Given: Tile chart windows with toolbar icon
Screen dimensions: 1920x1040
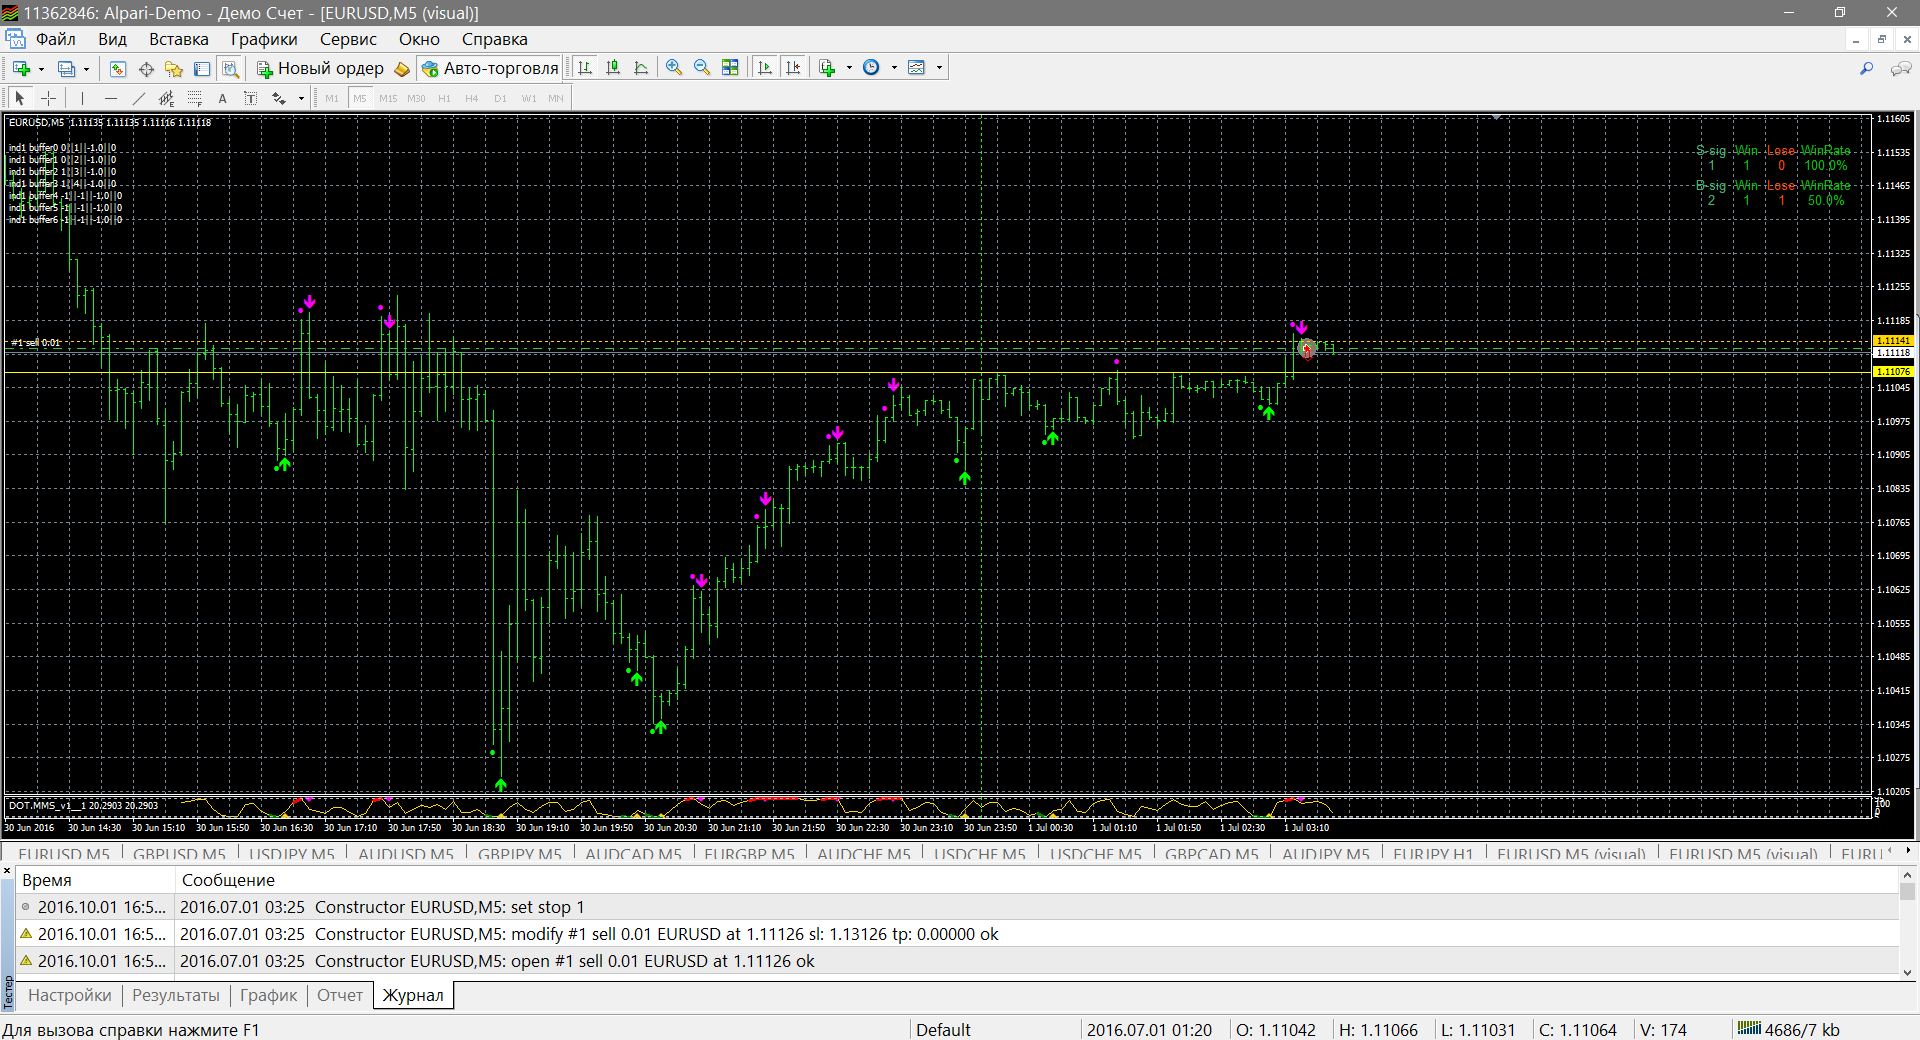Looking at the screenshot, I should pyautogui.click(x=730, y=68).
